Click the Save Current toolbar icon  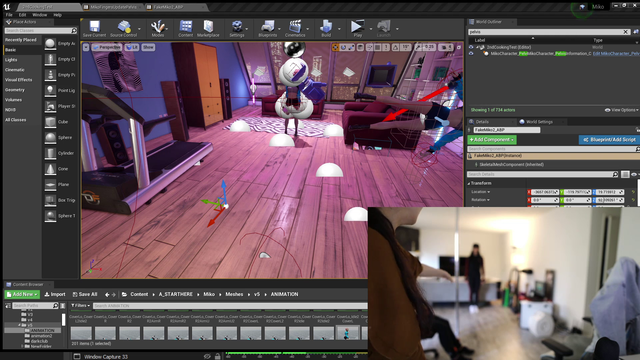[x=94, y=29]
